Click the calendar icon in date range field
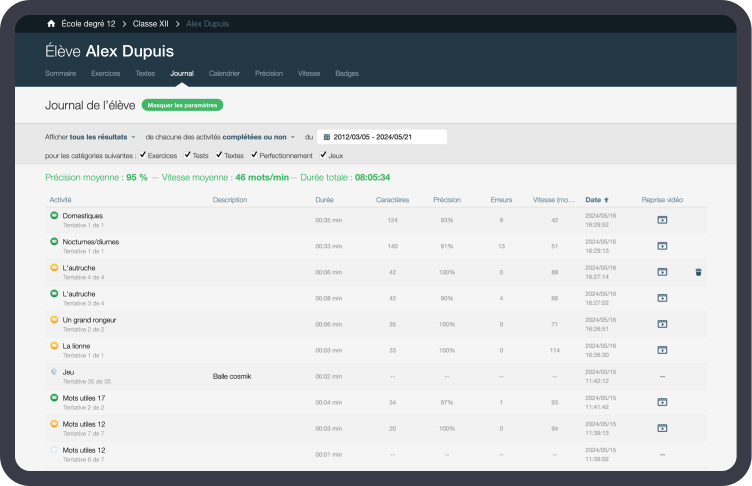Viewport: 752px width, 486px height. click(x=326, y=137)
